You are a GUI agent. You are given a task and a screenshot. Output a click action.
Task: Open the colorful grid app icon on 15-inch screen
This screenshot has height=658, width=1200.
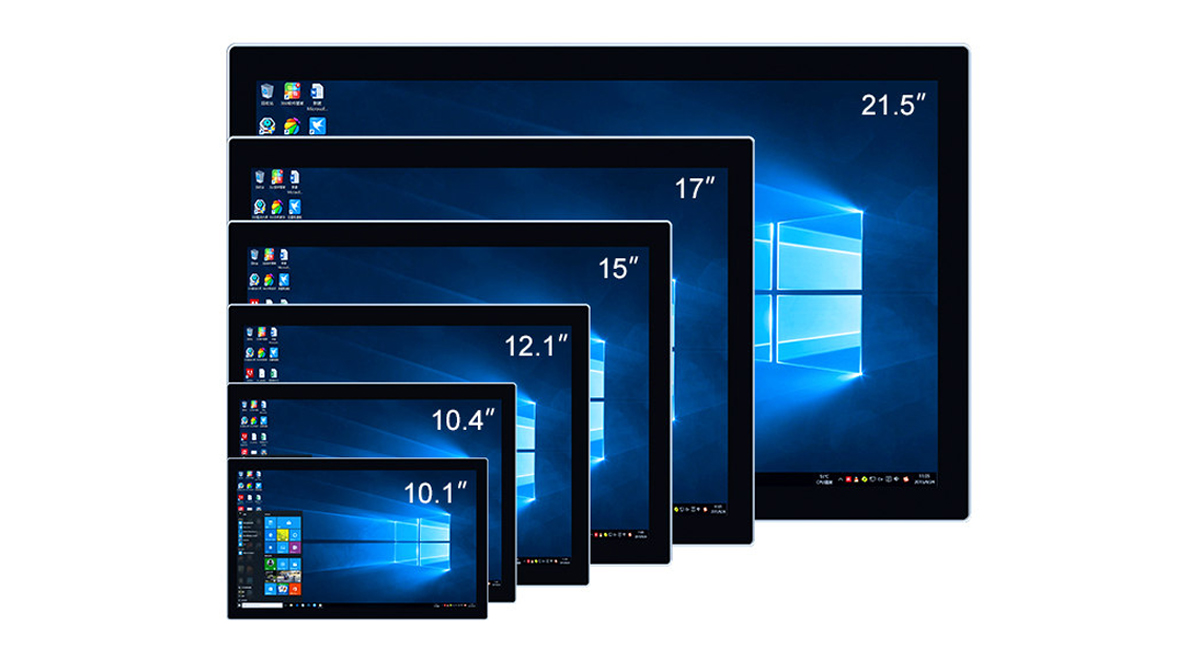270,256
